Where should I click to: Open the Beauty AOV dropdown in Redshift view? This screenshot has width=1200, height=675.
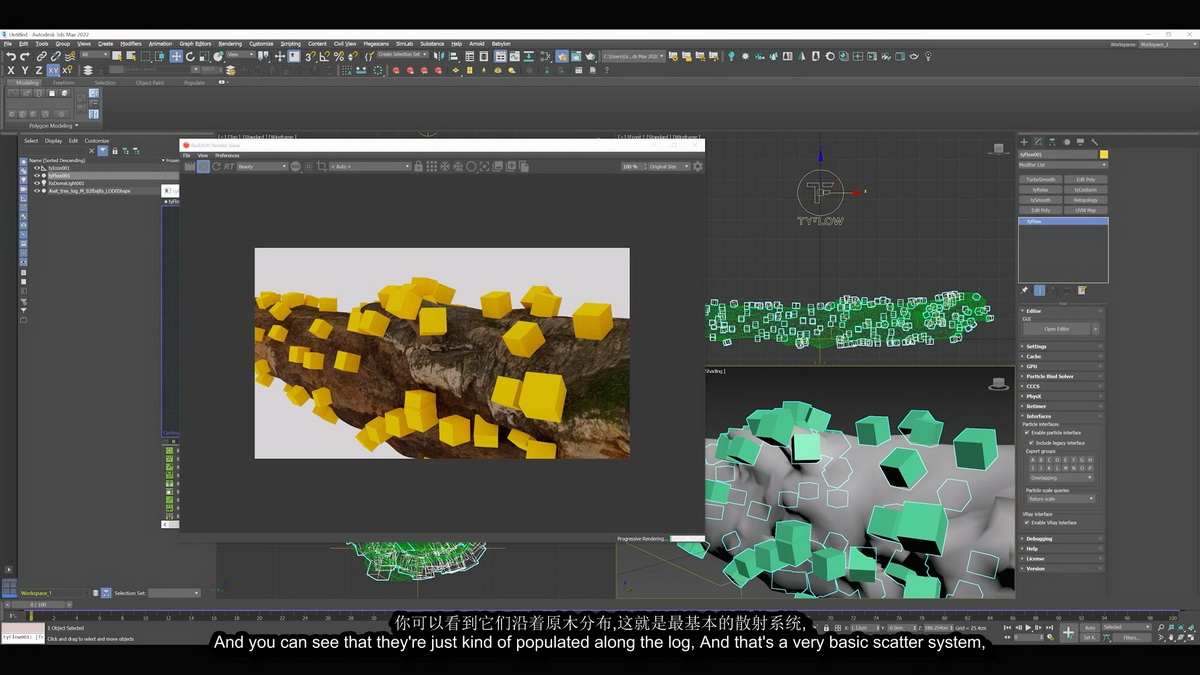(x=262, y=167)
